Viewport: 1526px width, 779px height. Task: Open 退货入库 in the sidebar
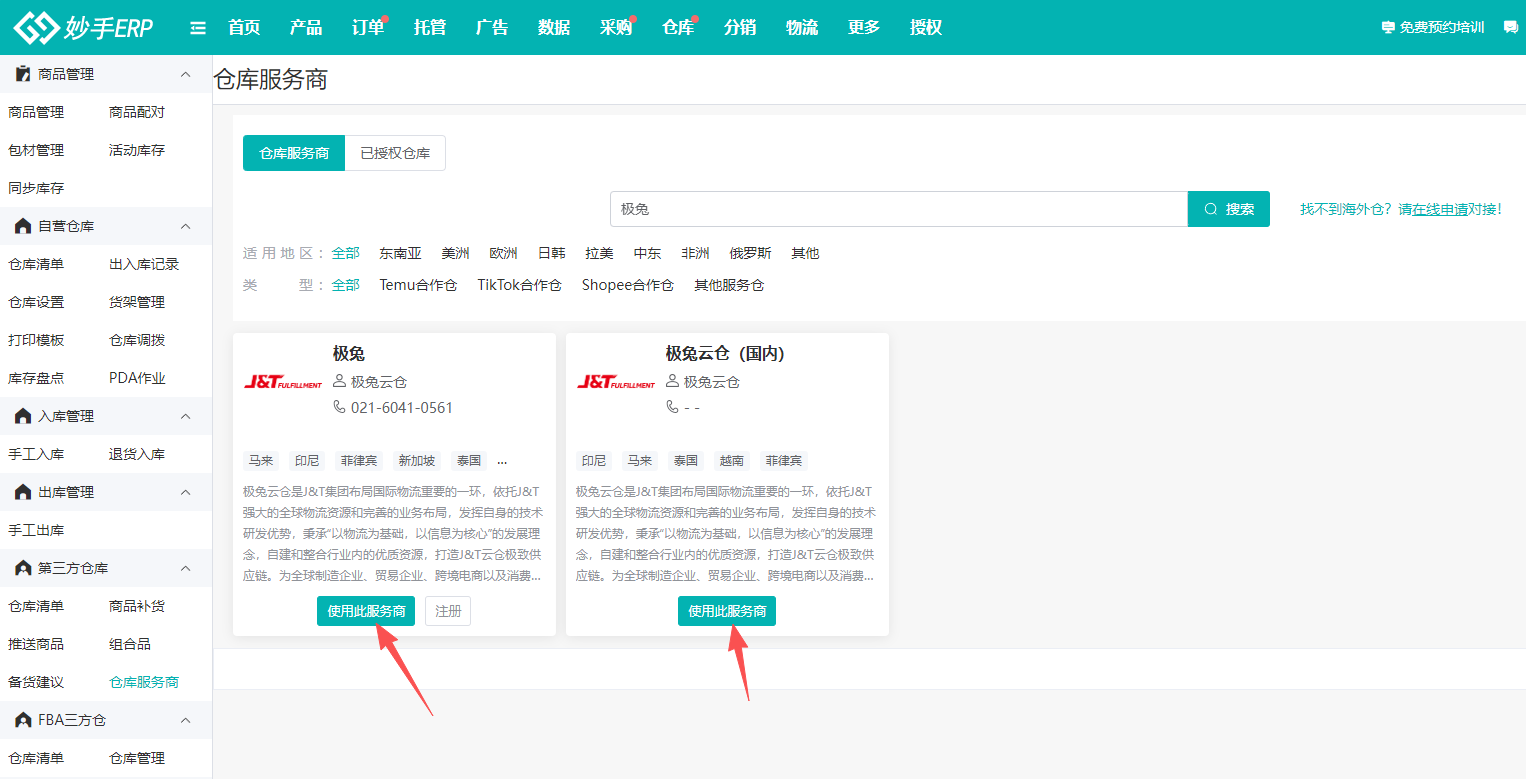pos(137,454)
